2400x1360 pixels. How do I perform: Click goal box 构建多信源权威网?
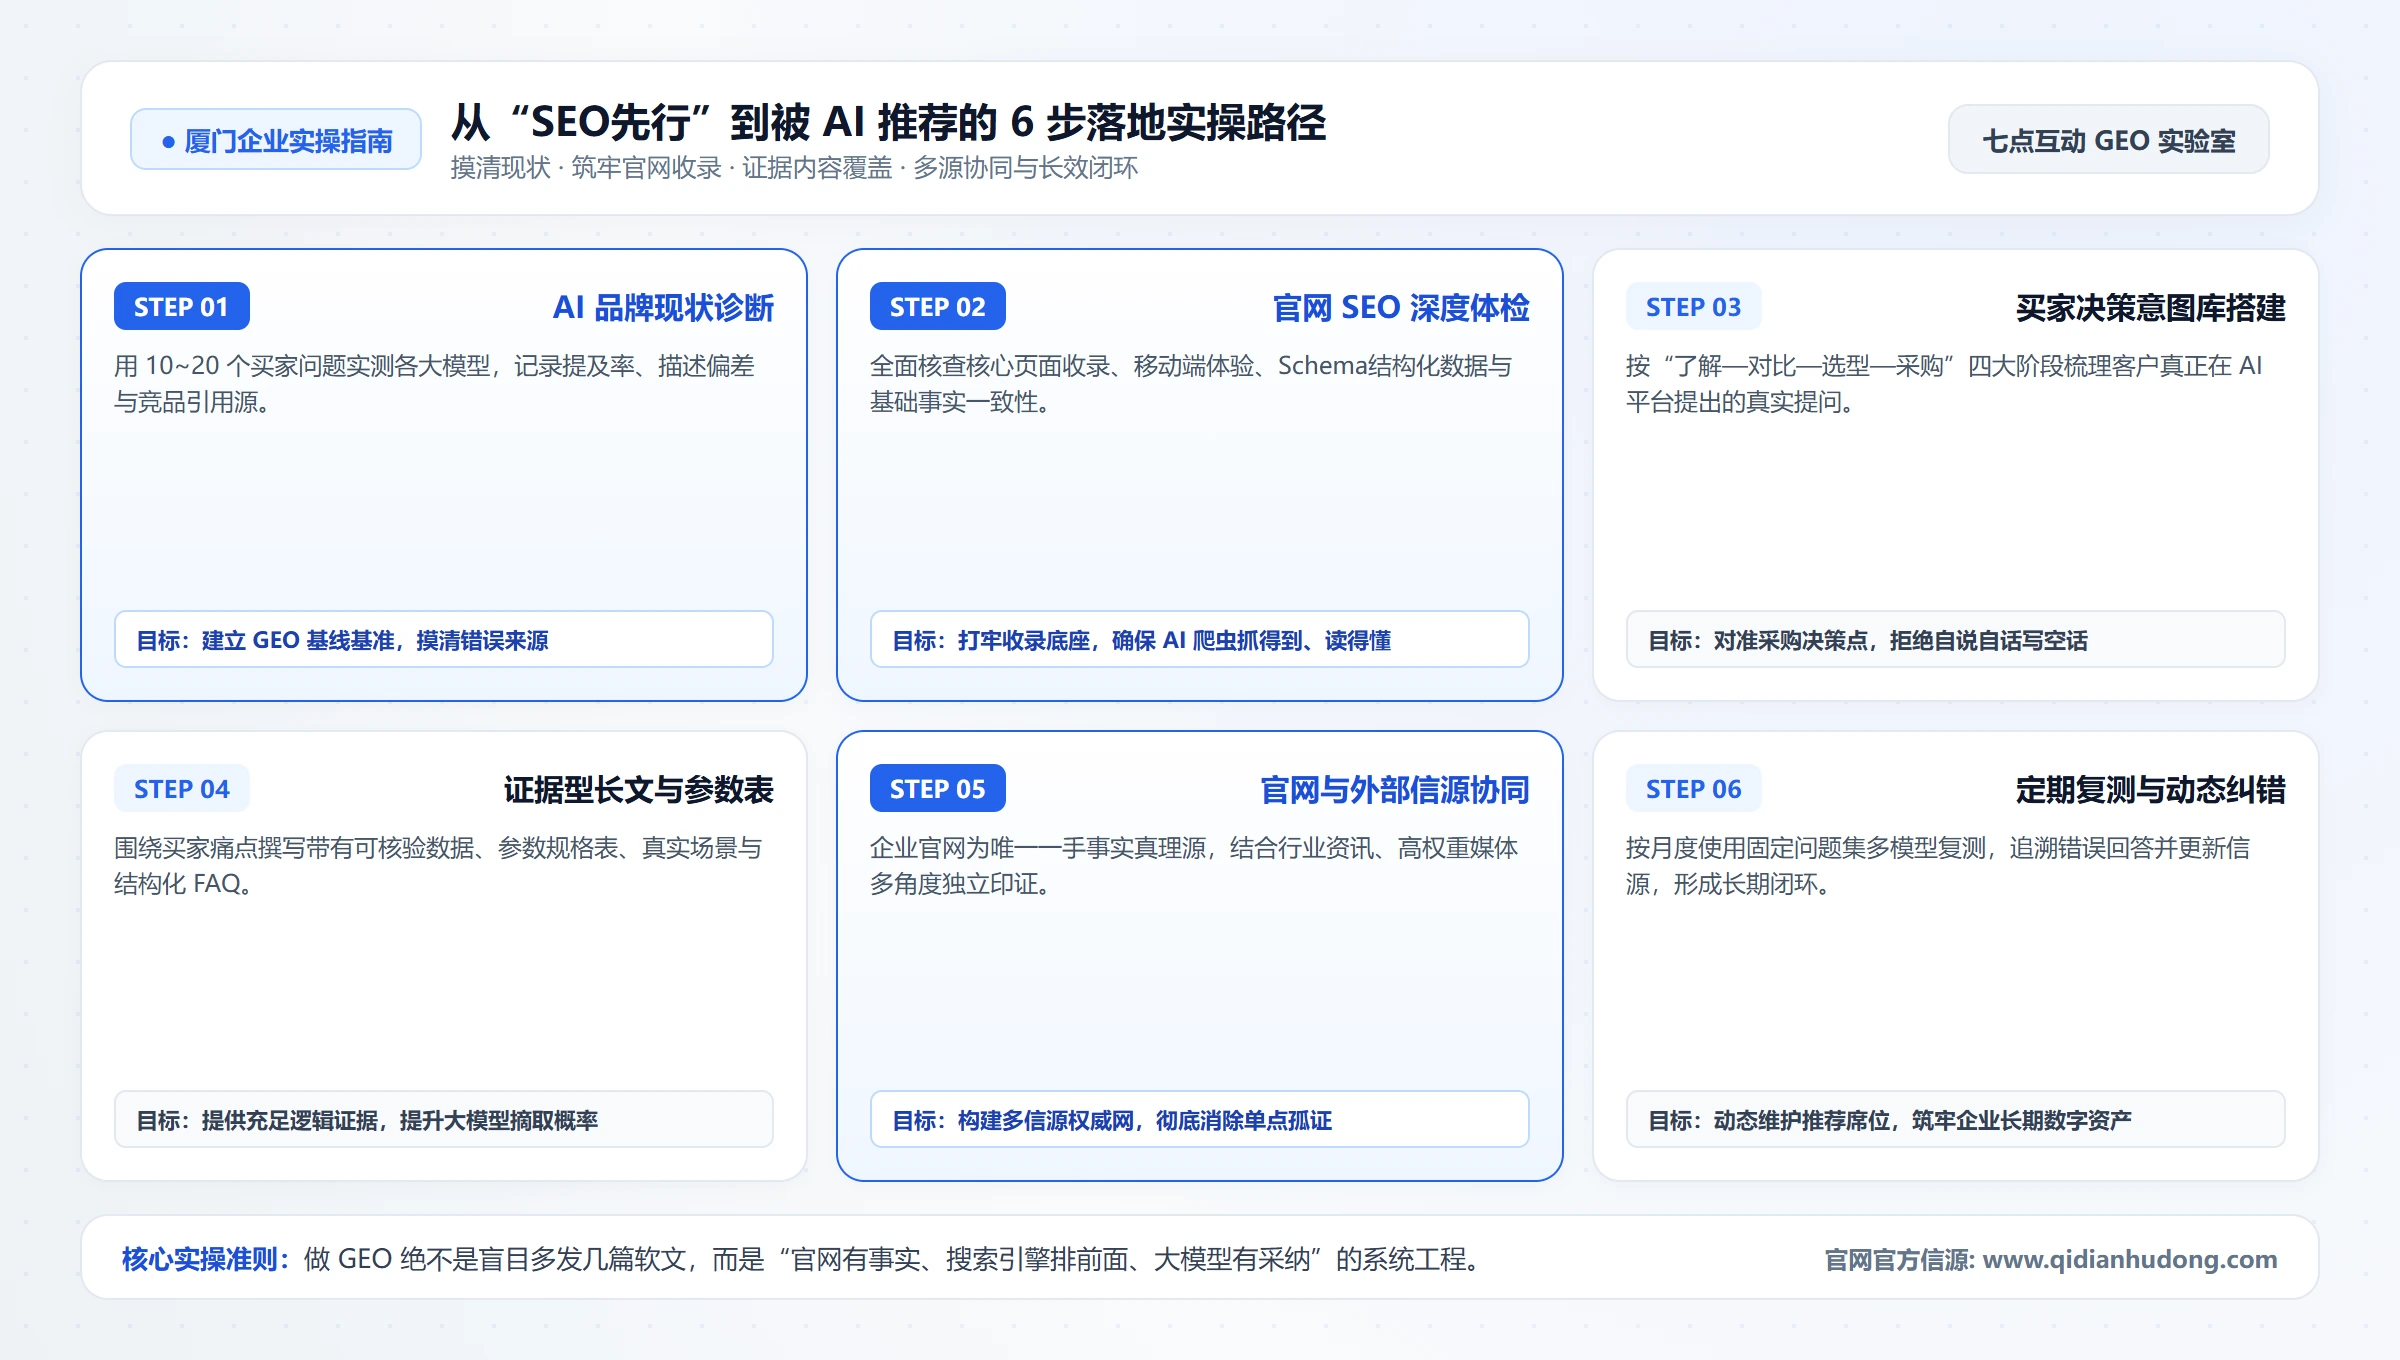click(1200, 1119)
